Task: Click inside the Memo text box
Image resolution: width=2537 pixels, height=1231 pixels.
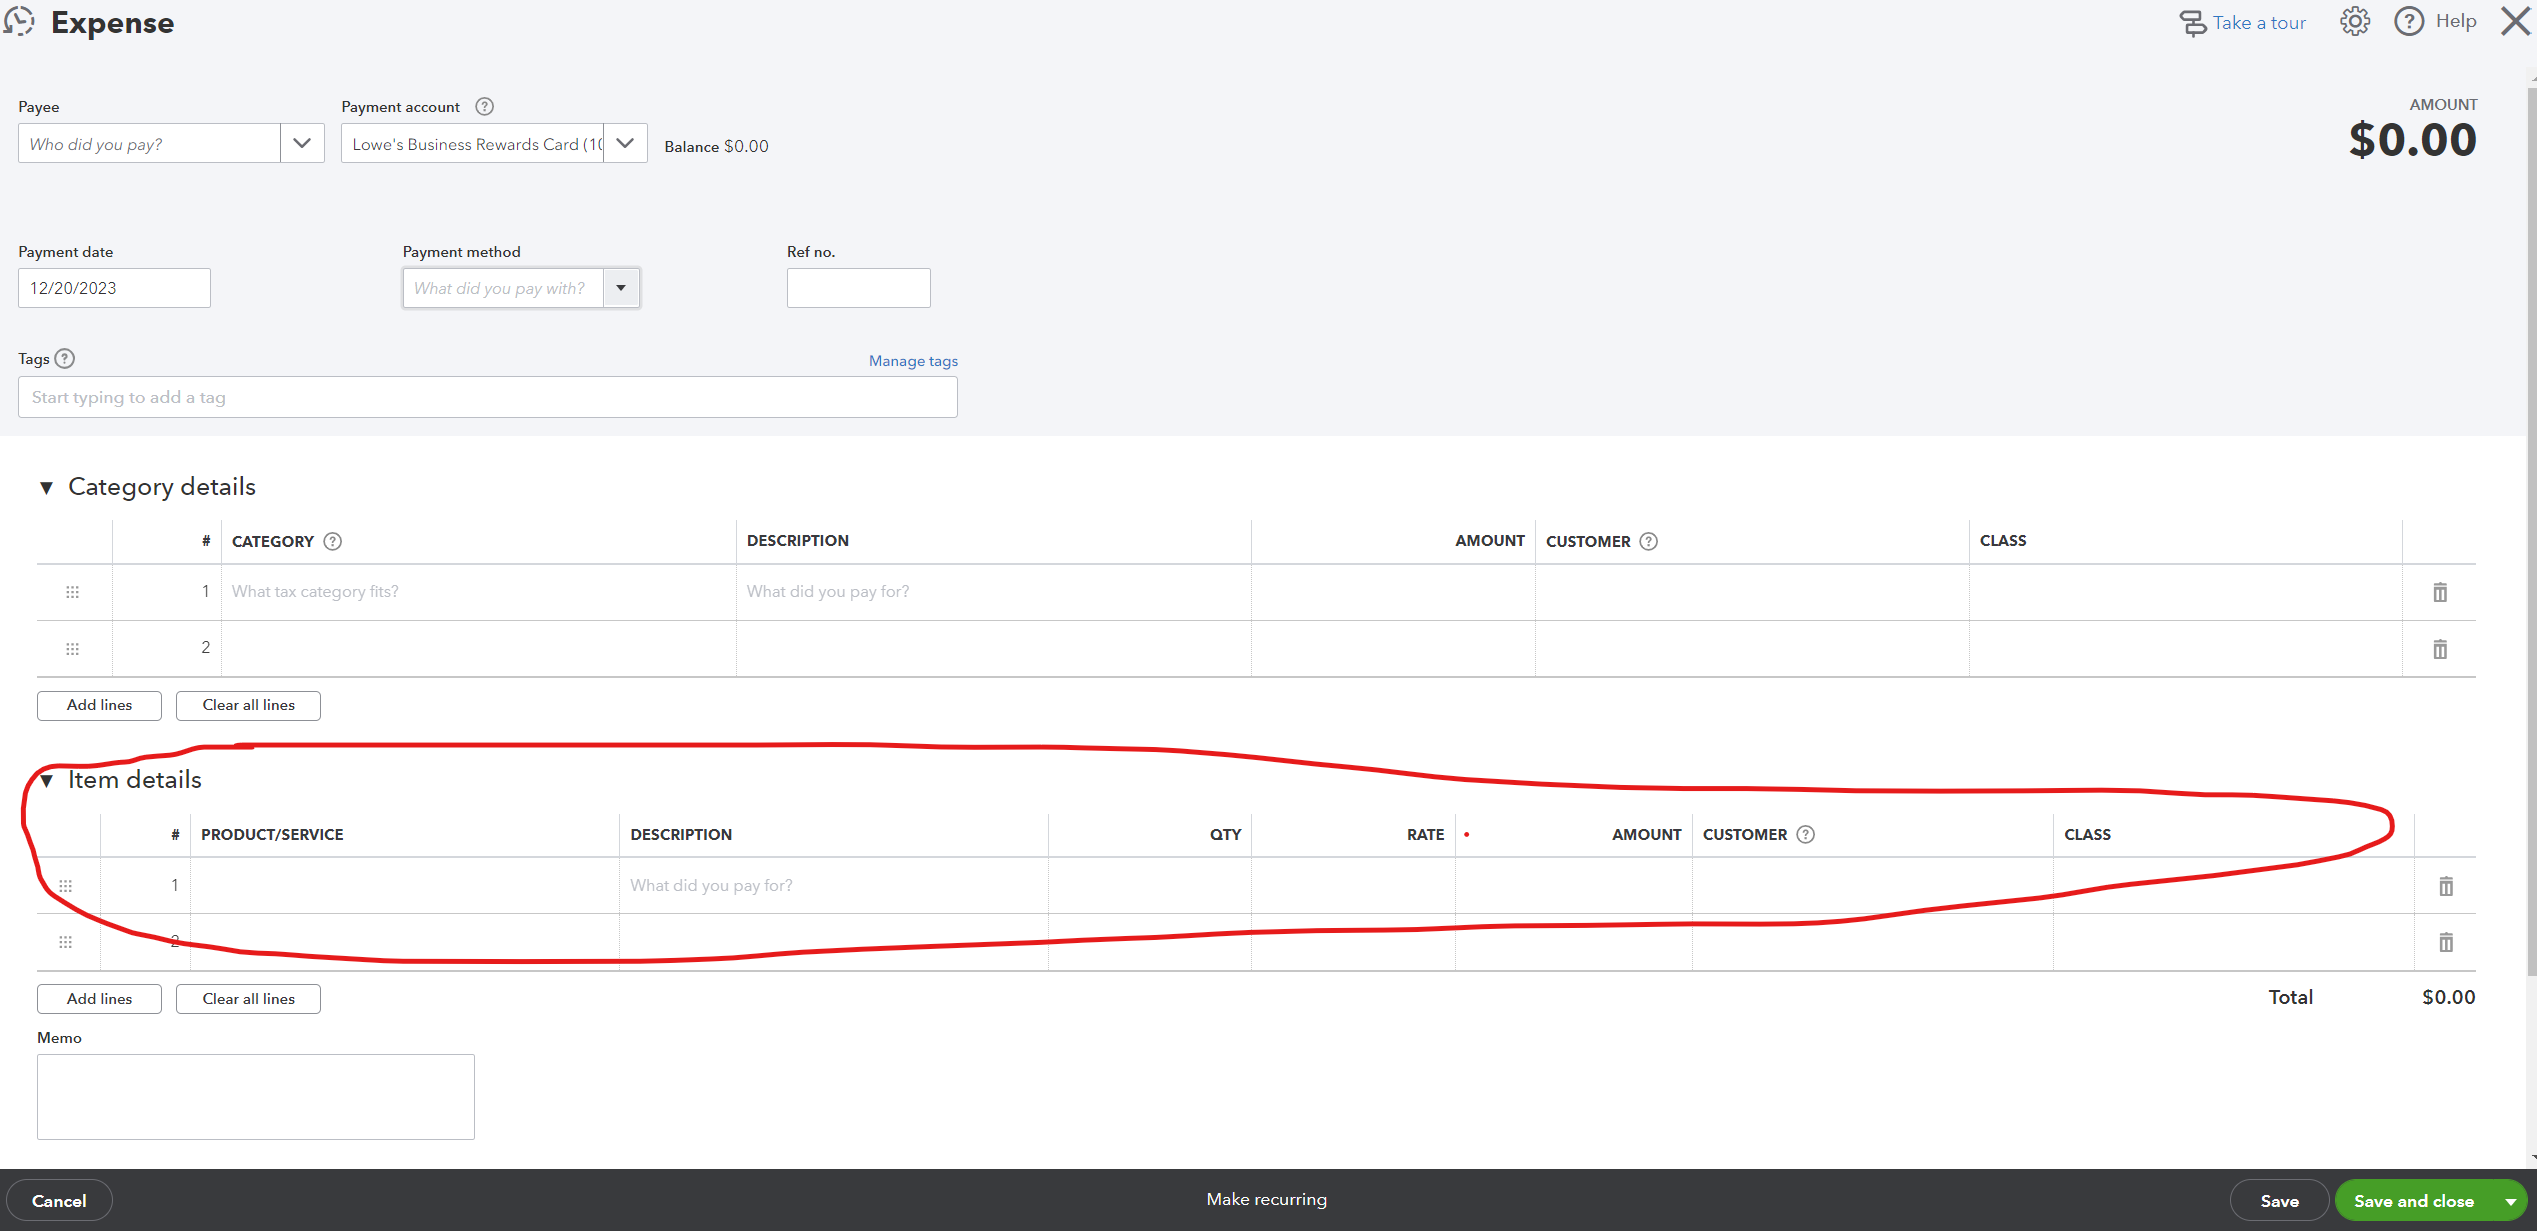Action: pyautogui.click(x=255, y=1096)
